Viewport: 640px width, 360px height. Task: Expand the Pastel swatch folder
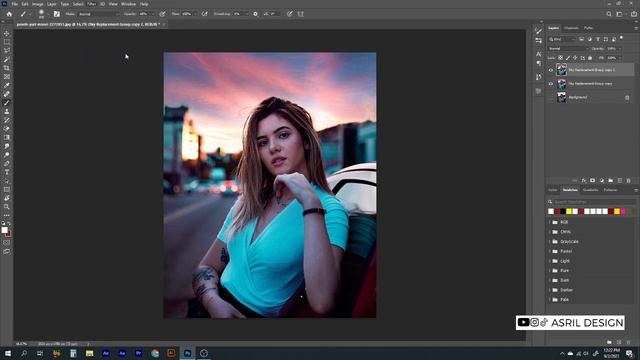pos(550,251)
